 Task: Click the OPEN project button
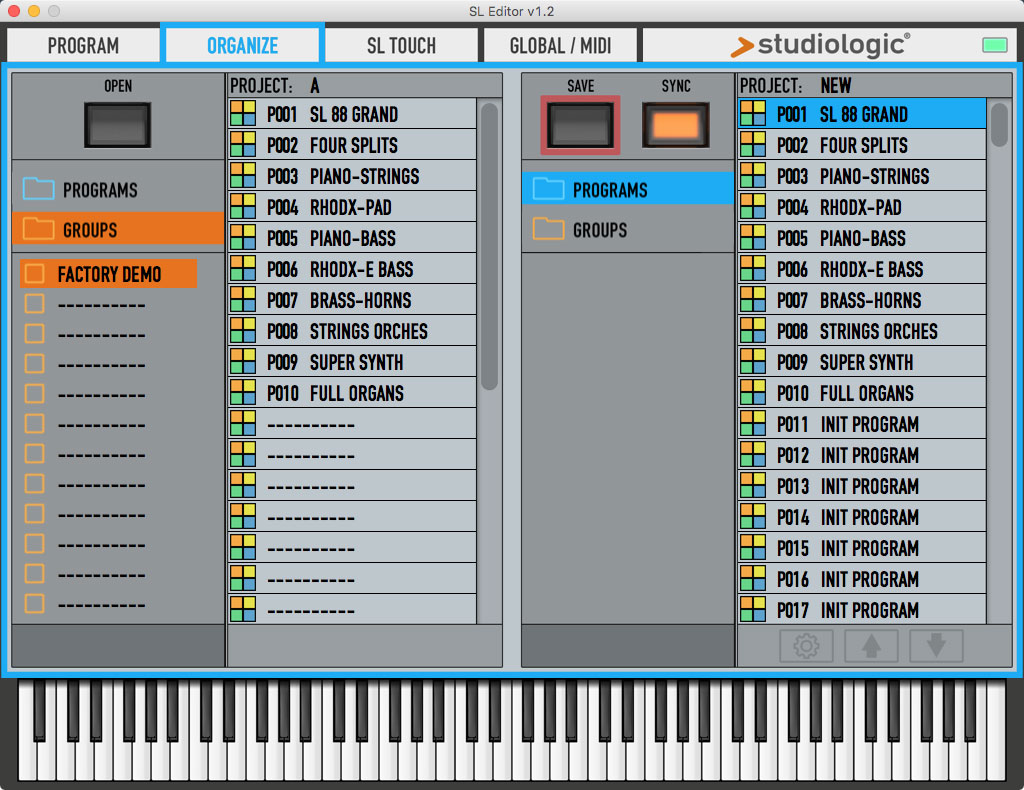(x=118, y=125)
